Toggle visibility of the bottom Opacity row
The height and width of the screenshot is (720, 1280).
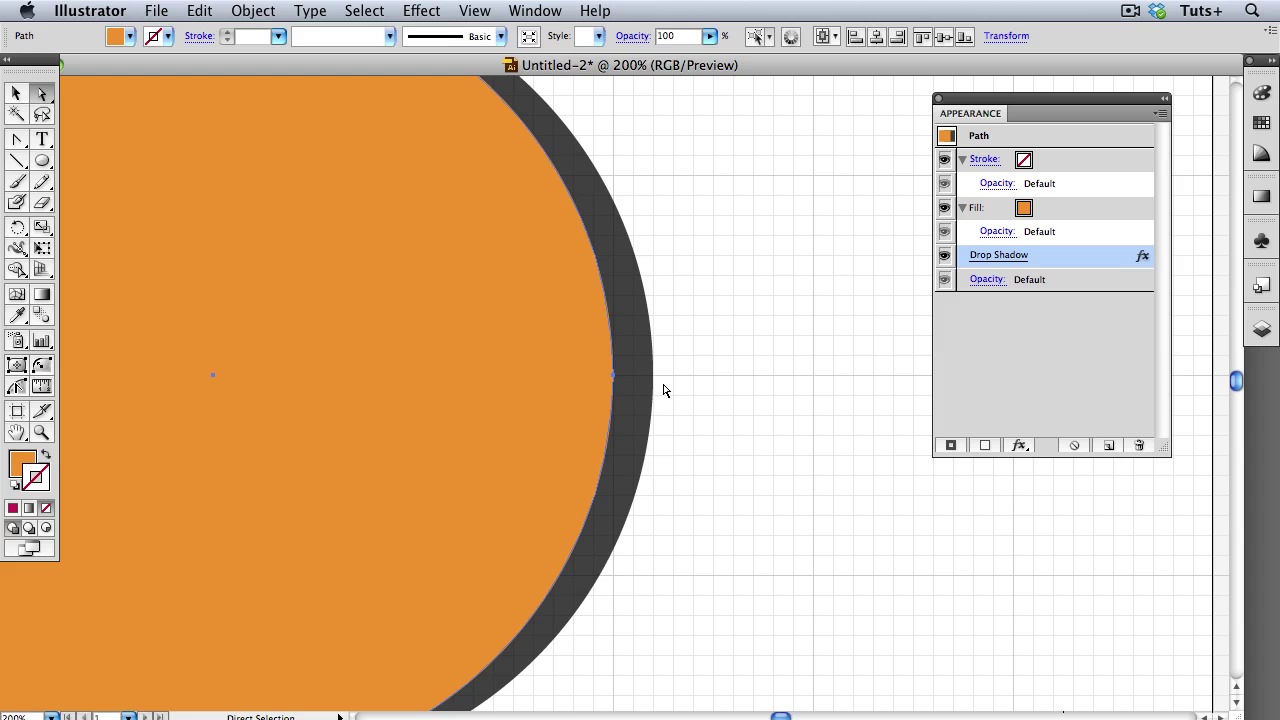coord(944,279)
